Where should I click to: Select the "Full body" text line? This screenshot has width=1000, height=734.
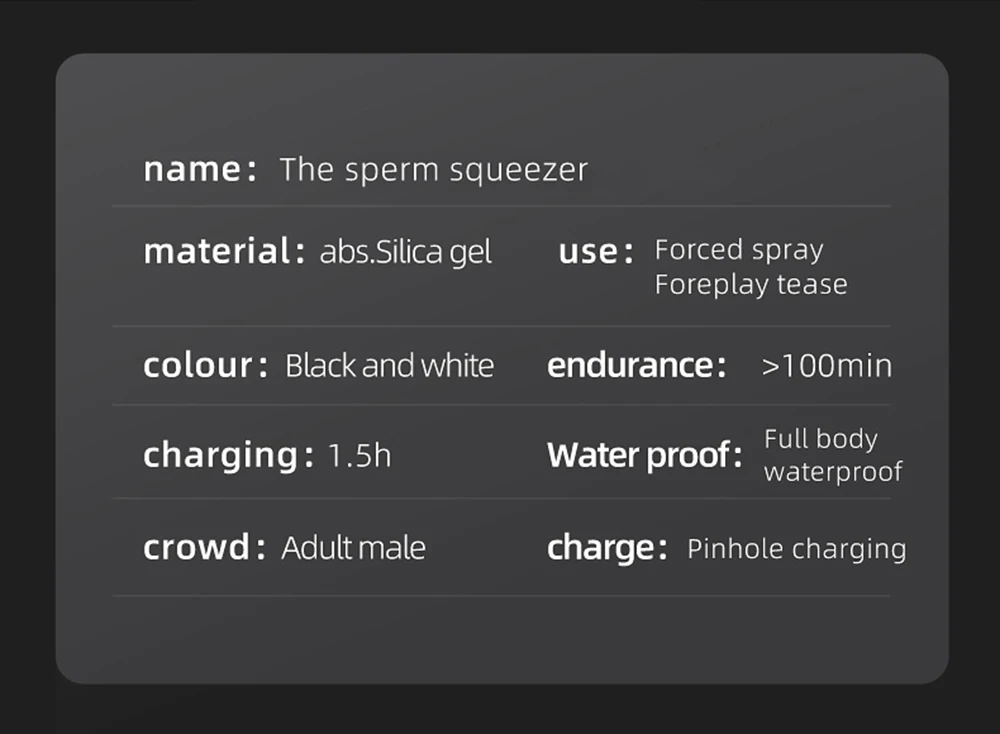click(x=821, y=439)
